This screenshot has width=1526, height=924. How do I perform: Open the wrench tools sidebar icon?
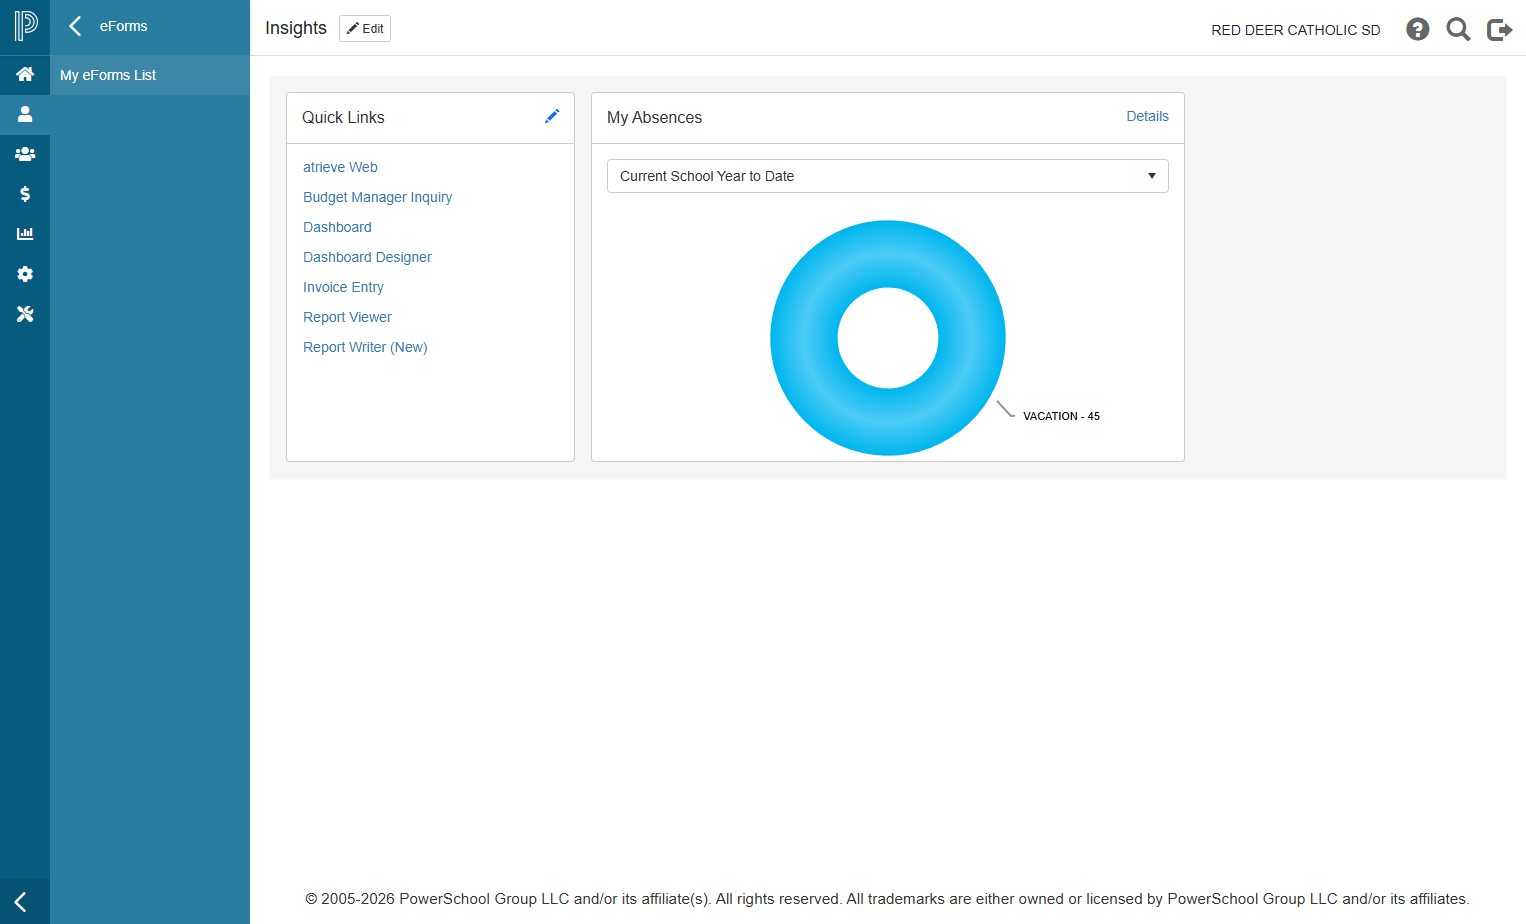click(25, 314)
